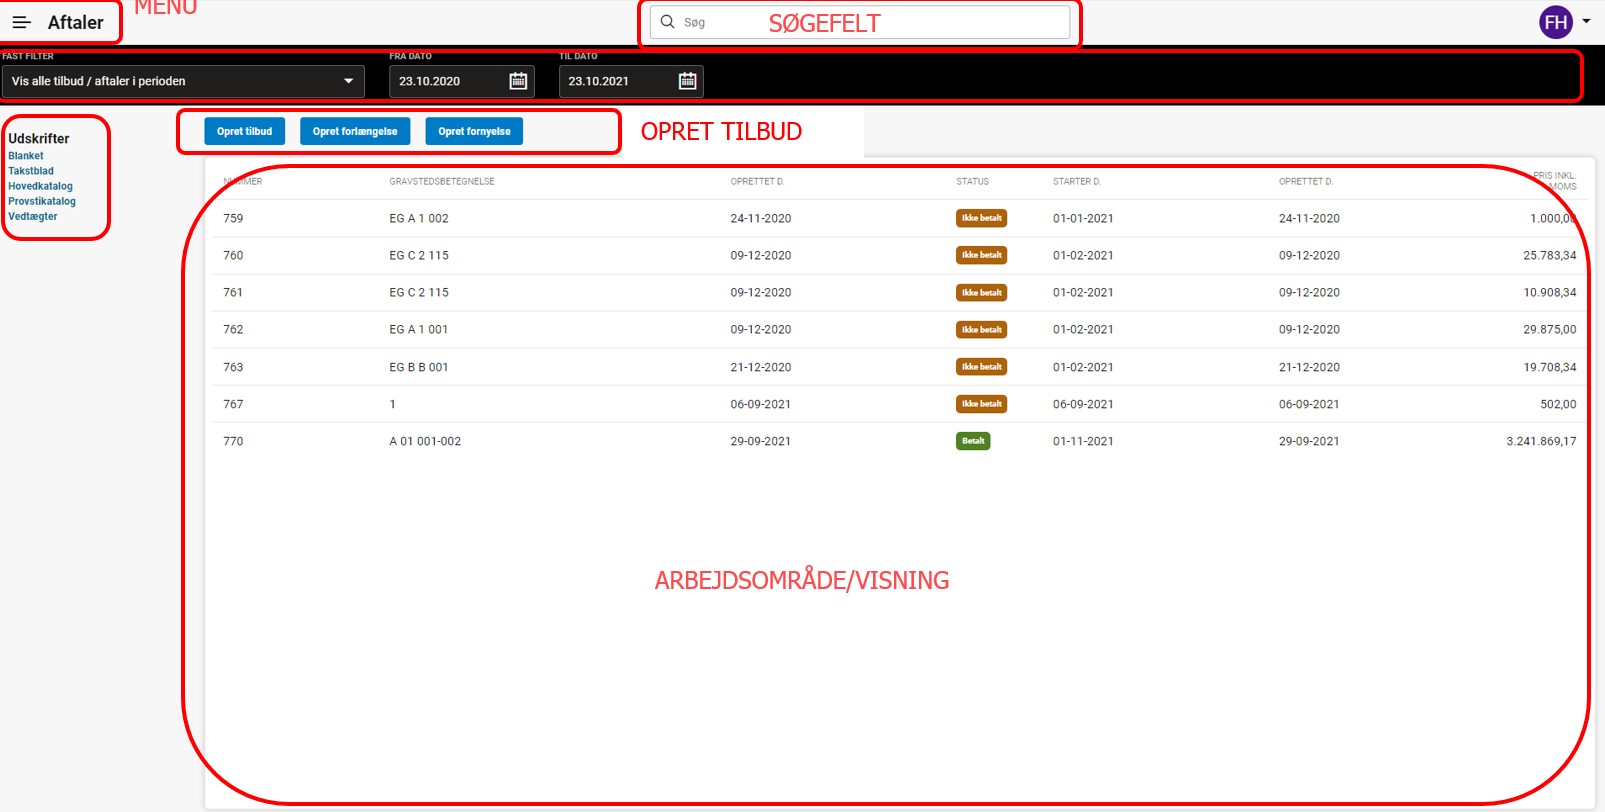This screenshot has width=1605, height=812.
Task: Open the hamburger menu next to Aftaler
Action: click(x=22, y=22)
